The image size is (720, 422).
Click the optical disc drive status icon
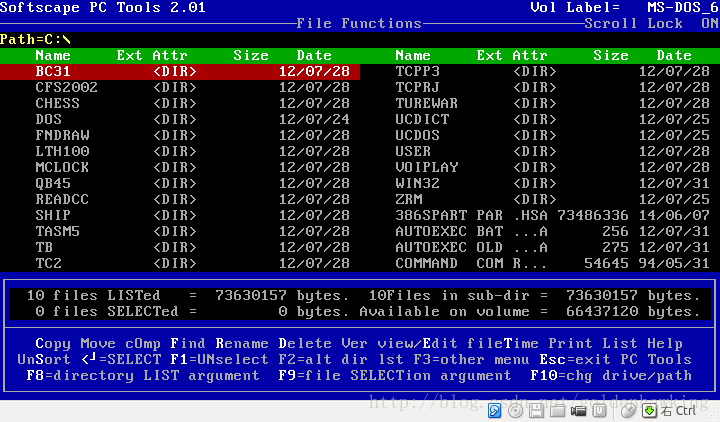[x=515, y=411]
